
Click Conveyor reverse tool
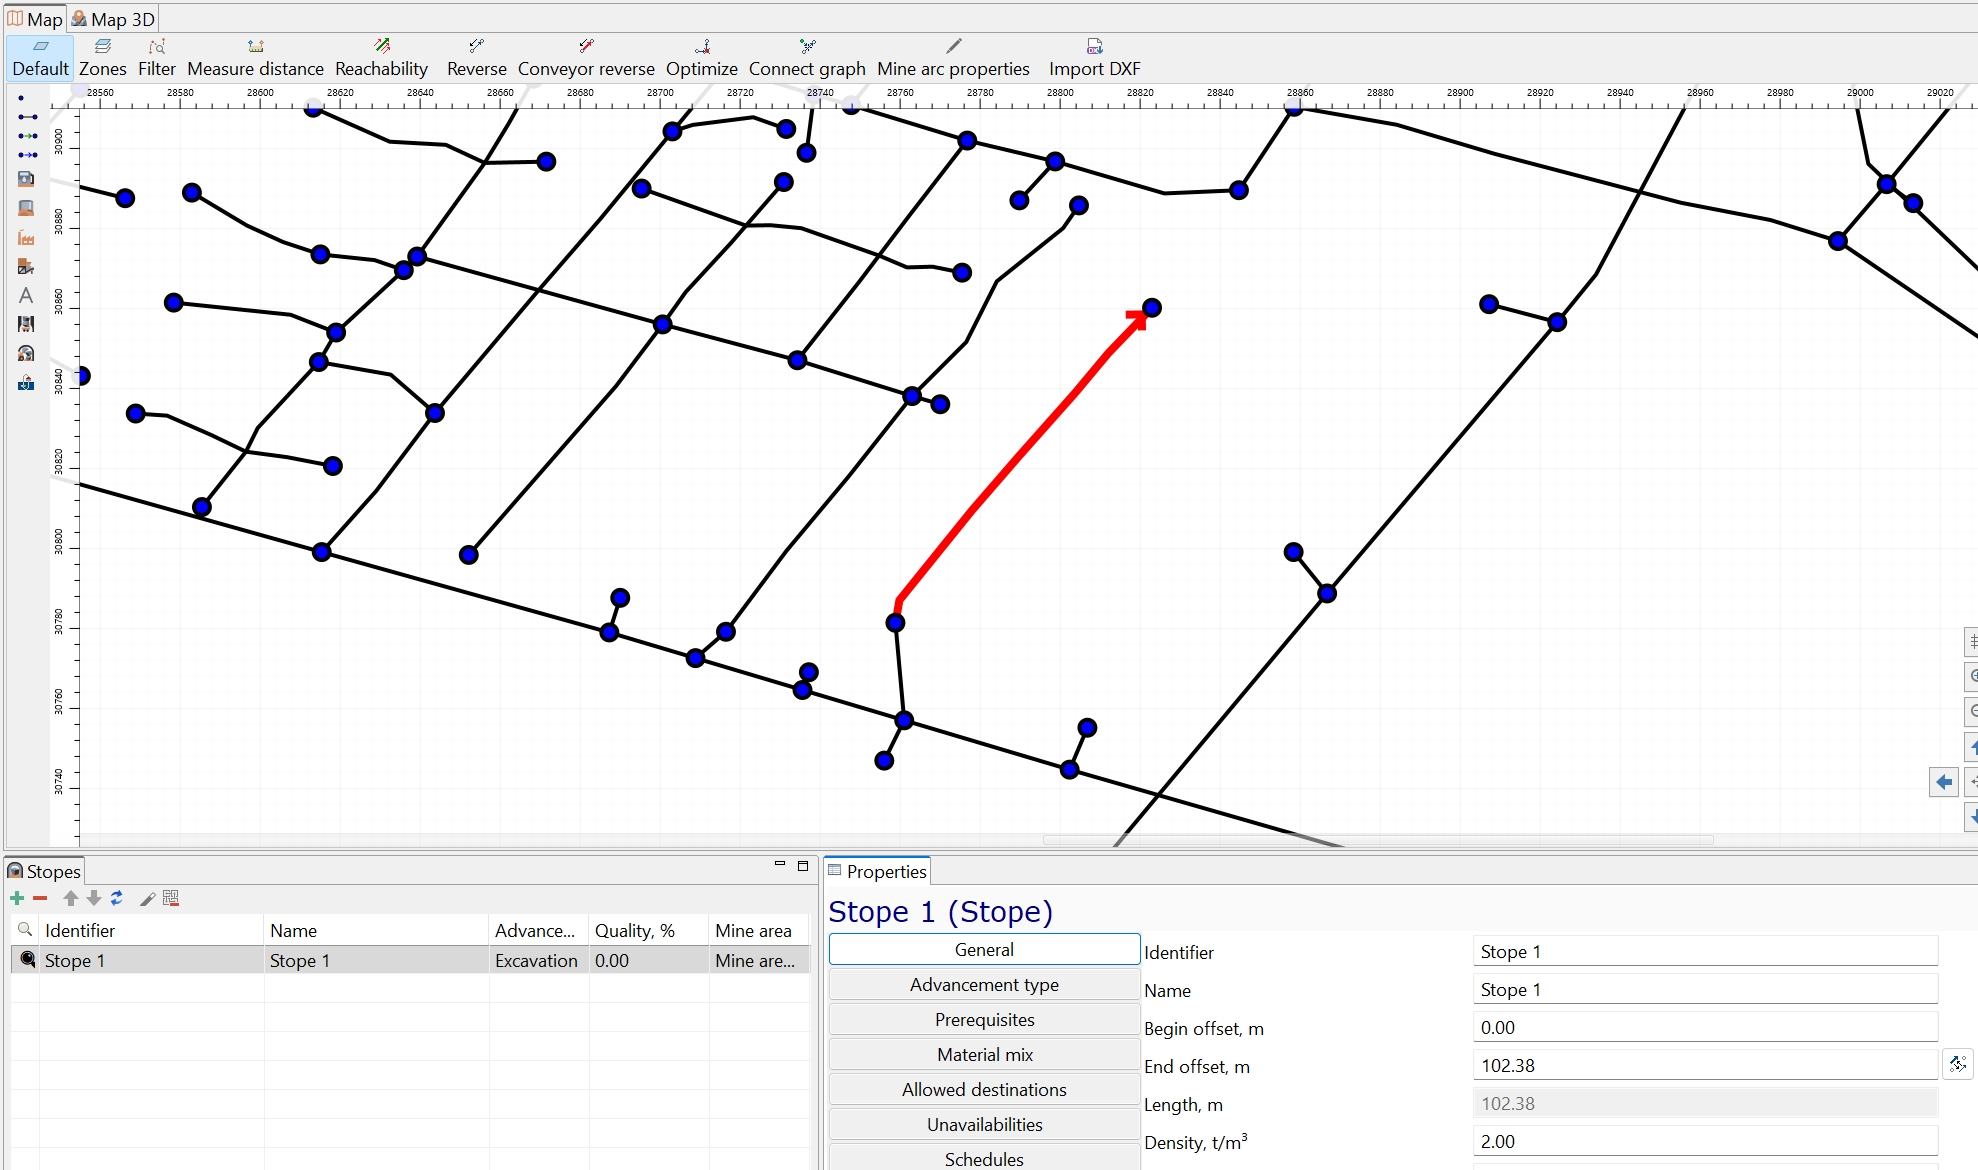coord(586,58)
